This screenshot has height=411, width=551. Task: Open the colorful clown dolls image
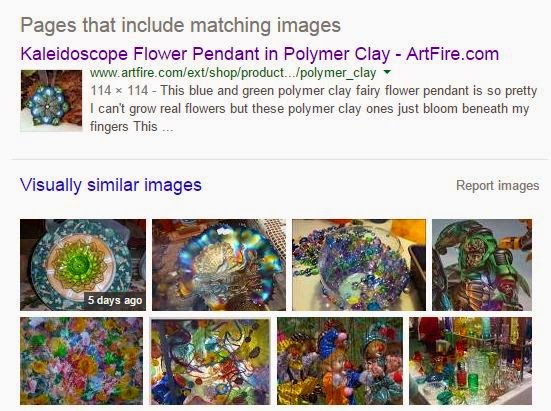340,361
